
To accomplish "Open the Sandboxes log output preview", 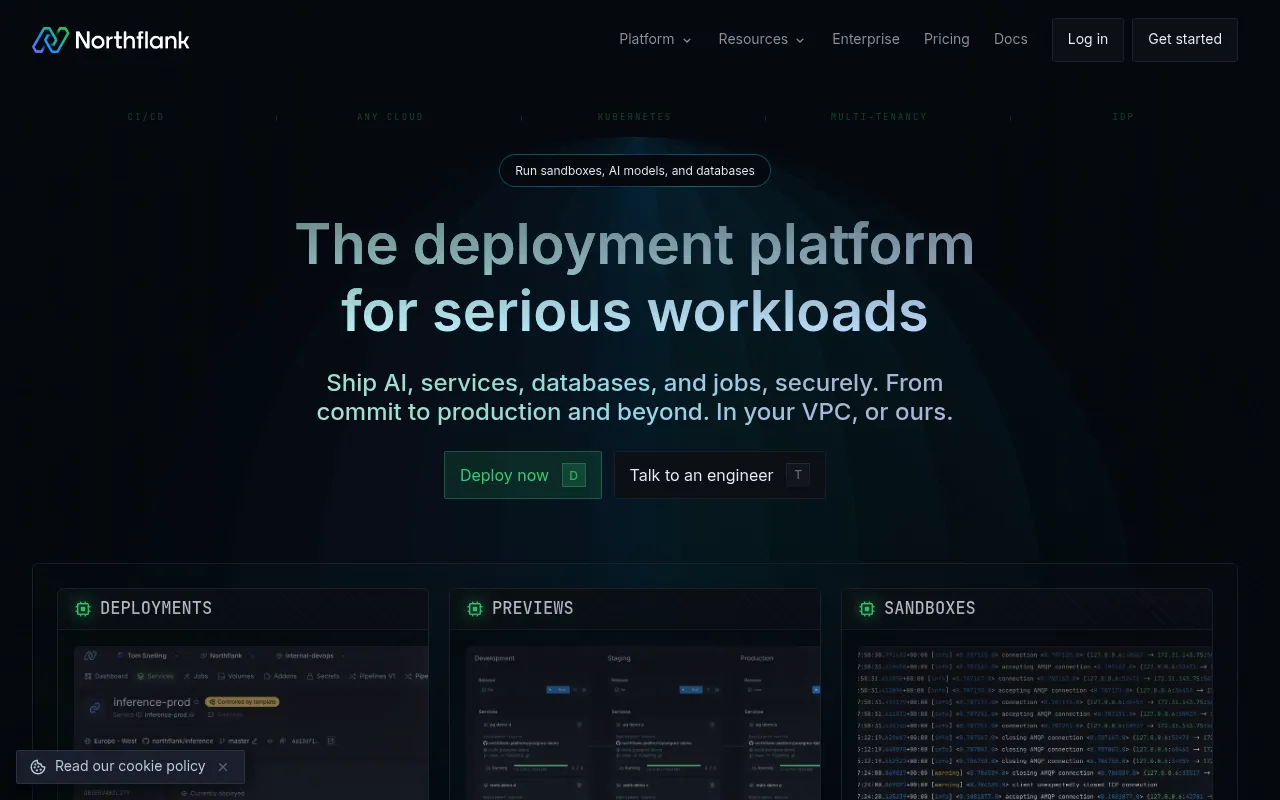I will [x=1035, y=723].
